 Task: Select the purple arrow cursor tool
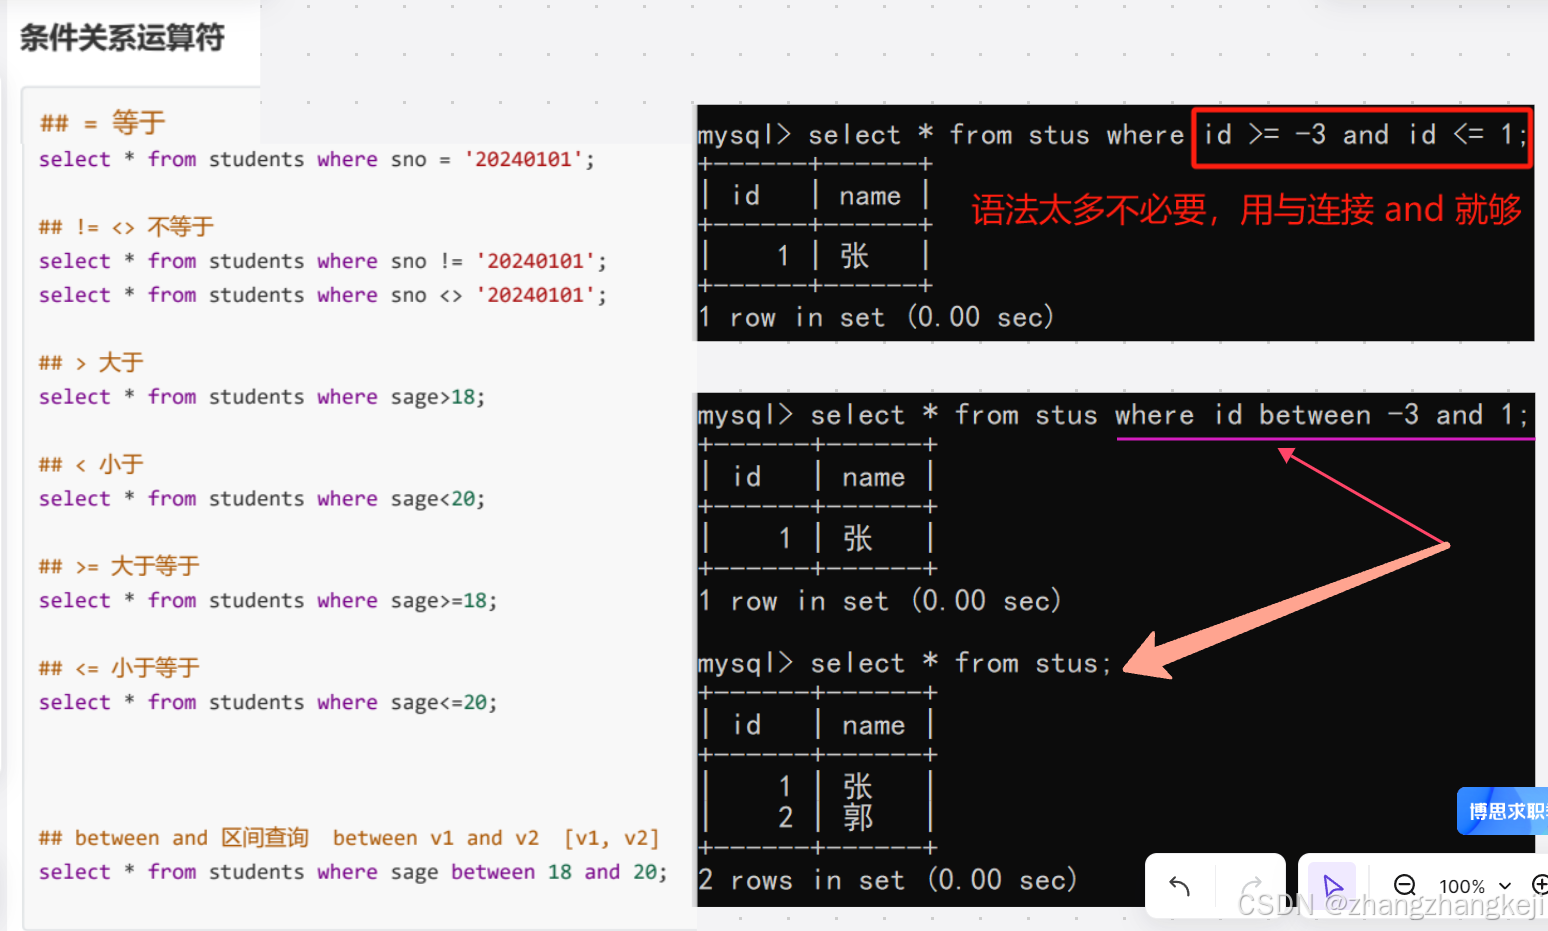[x=1333, y=886]
